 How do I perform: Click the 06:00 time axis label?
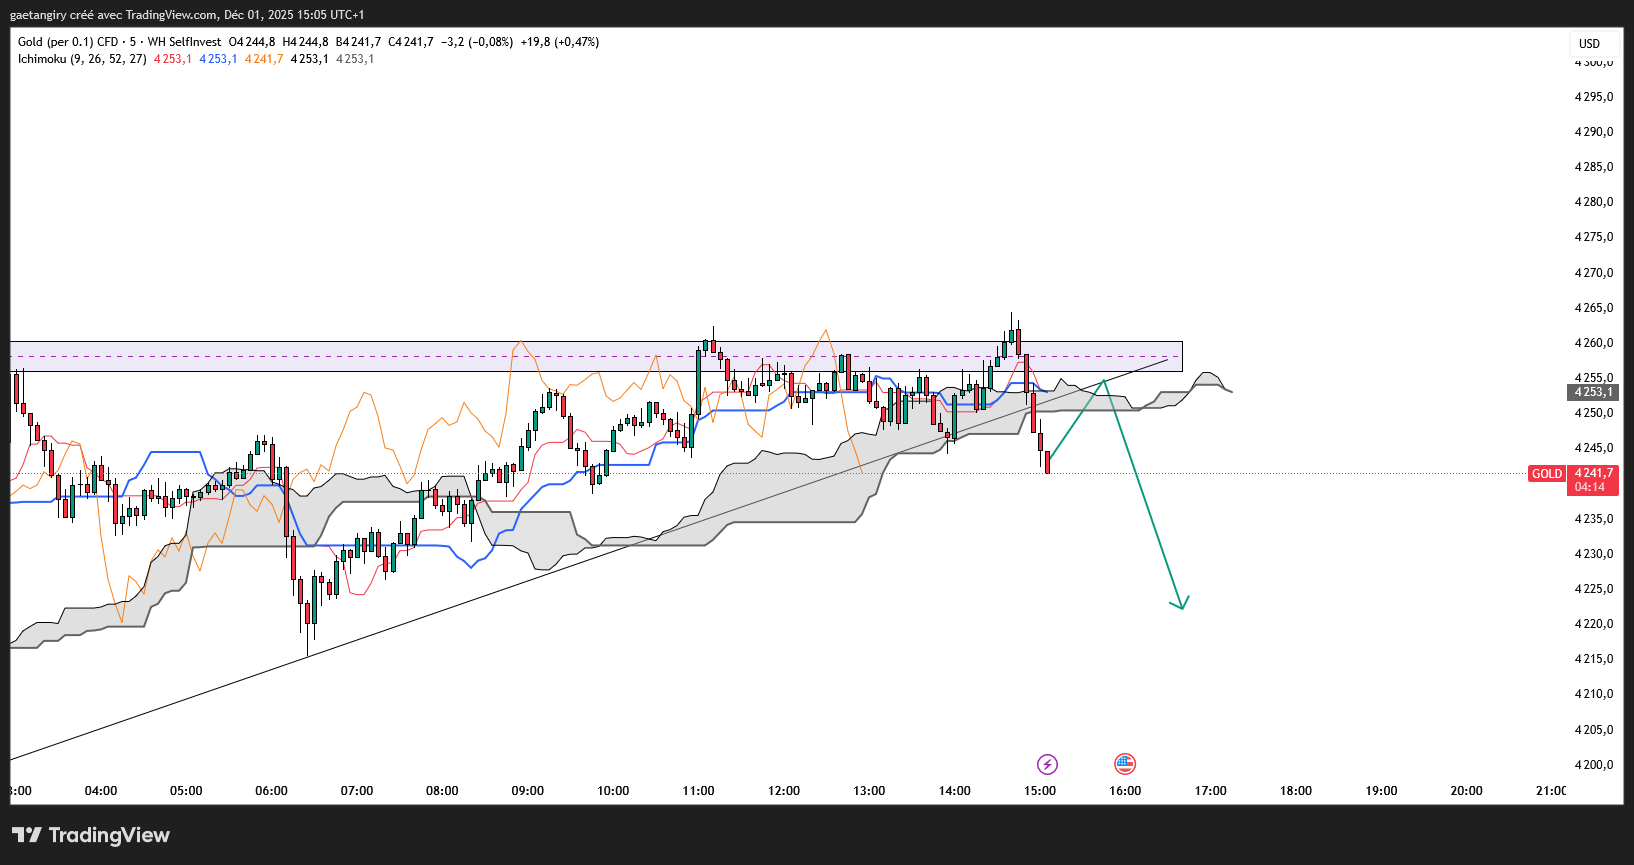click(271, 791)
